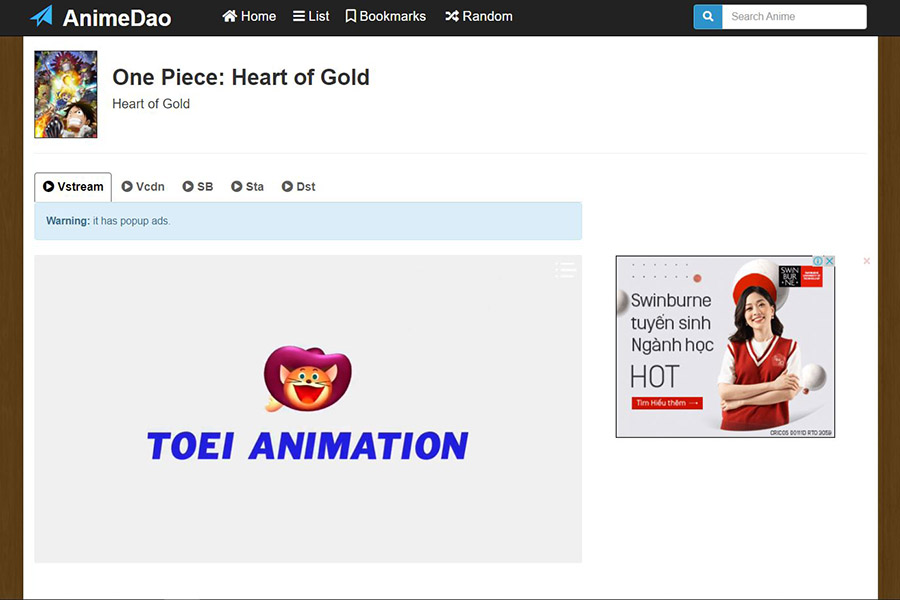Image resolution: width=900 pixels, height=600 pixels.
Task: Click the AnimeDao paper plane logo icon
Action: coord(41,17)
